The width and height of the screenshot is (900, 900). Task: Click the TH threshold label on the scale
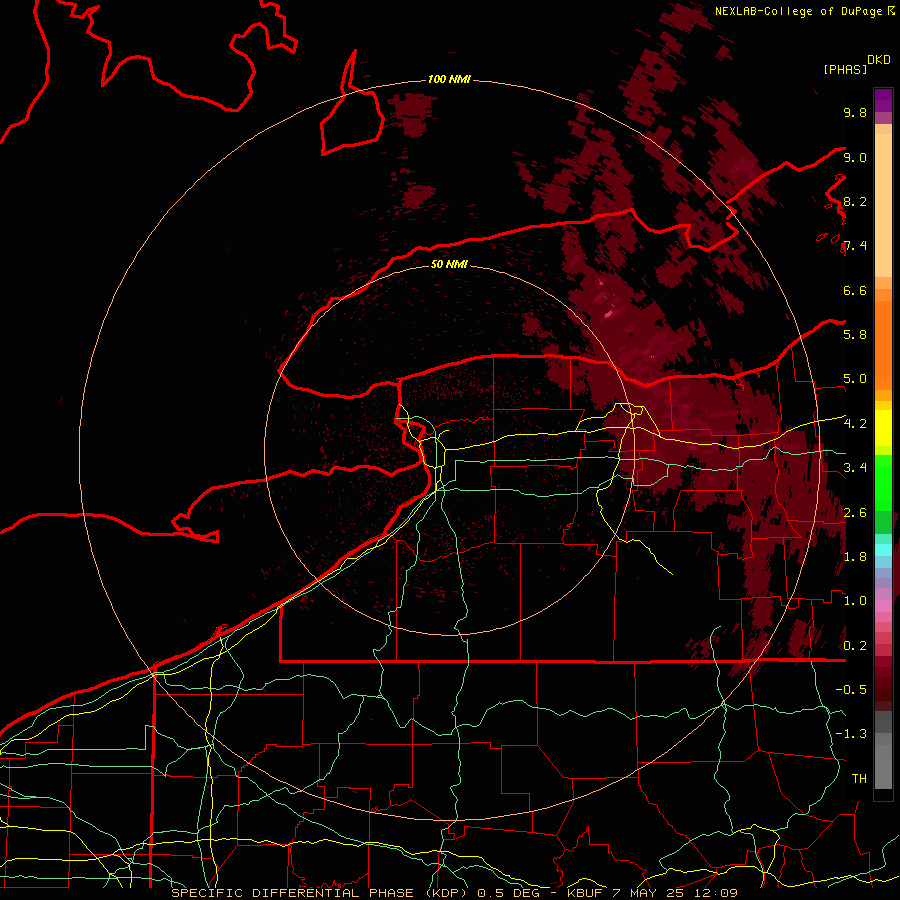[x=859, y=779]
